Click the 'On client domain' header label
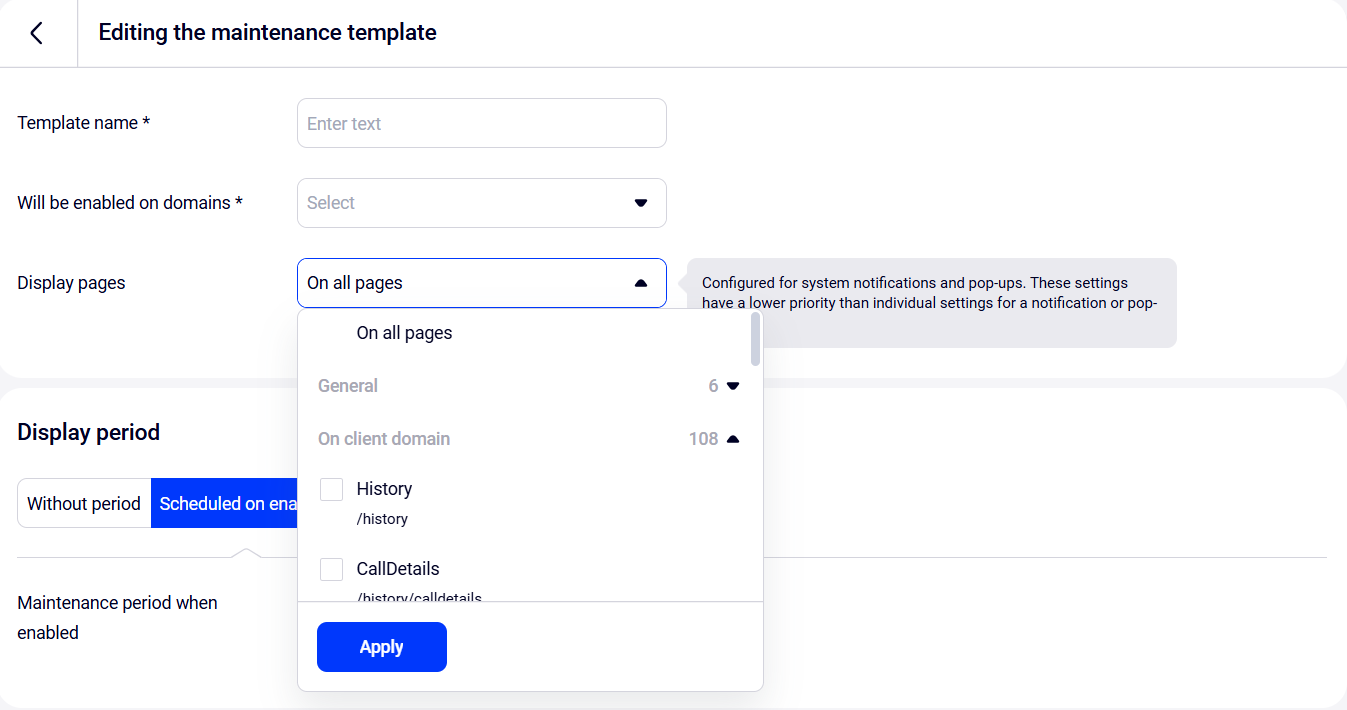The width and height of the screenshot is (1347, 710). coord(384,439)
